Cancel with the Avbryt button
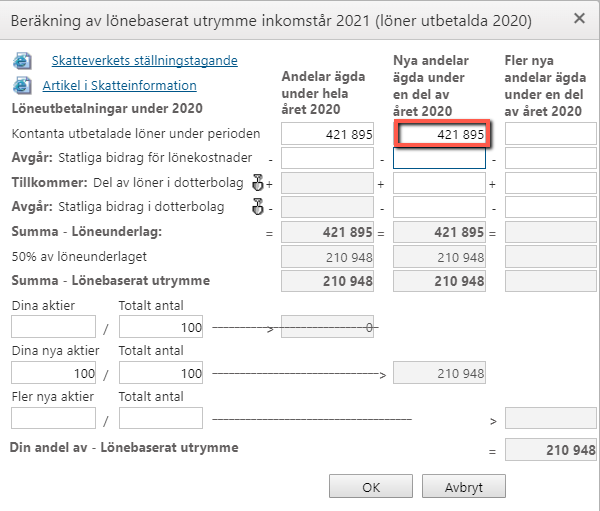 (464, 487)
